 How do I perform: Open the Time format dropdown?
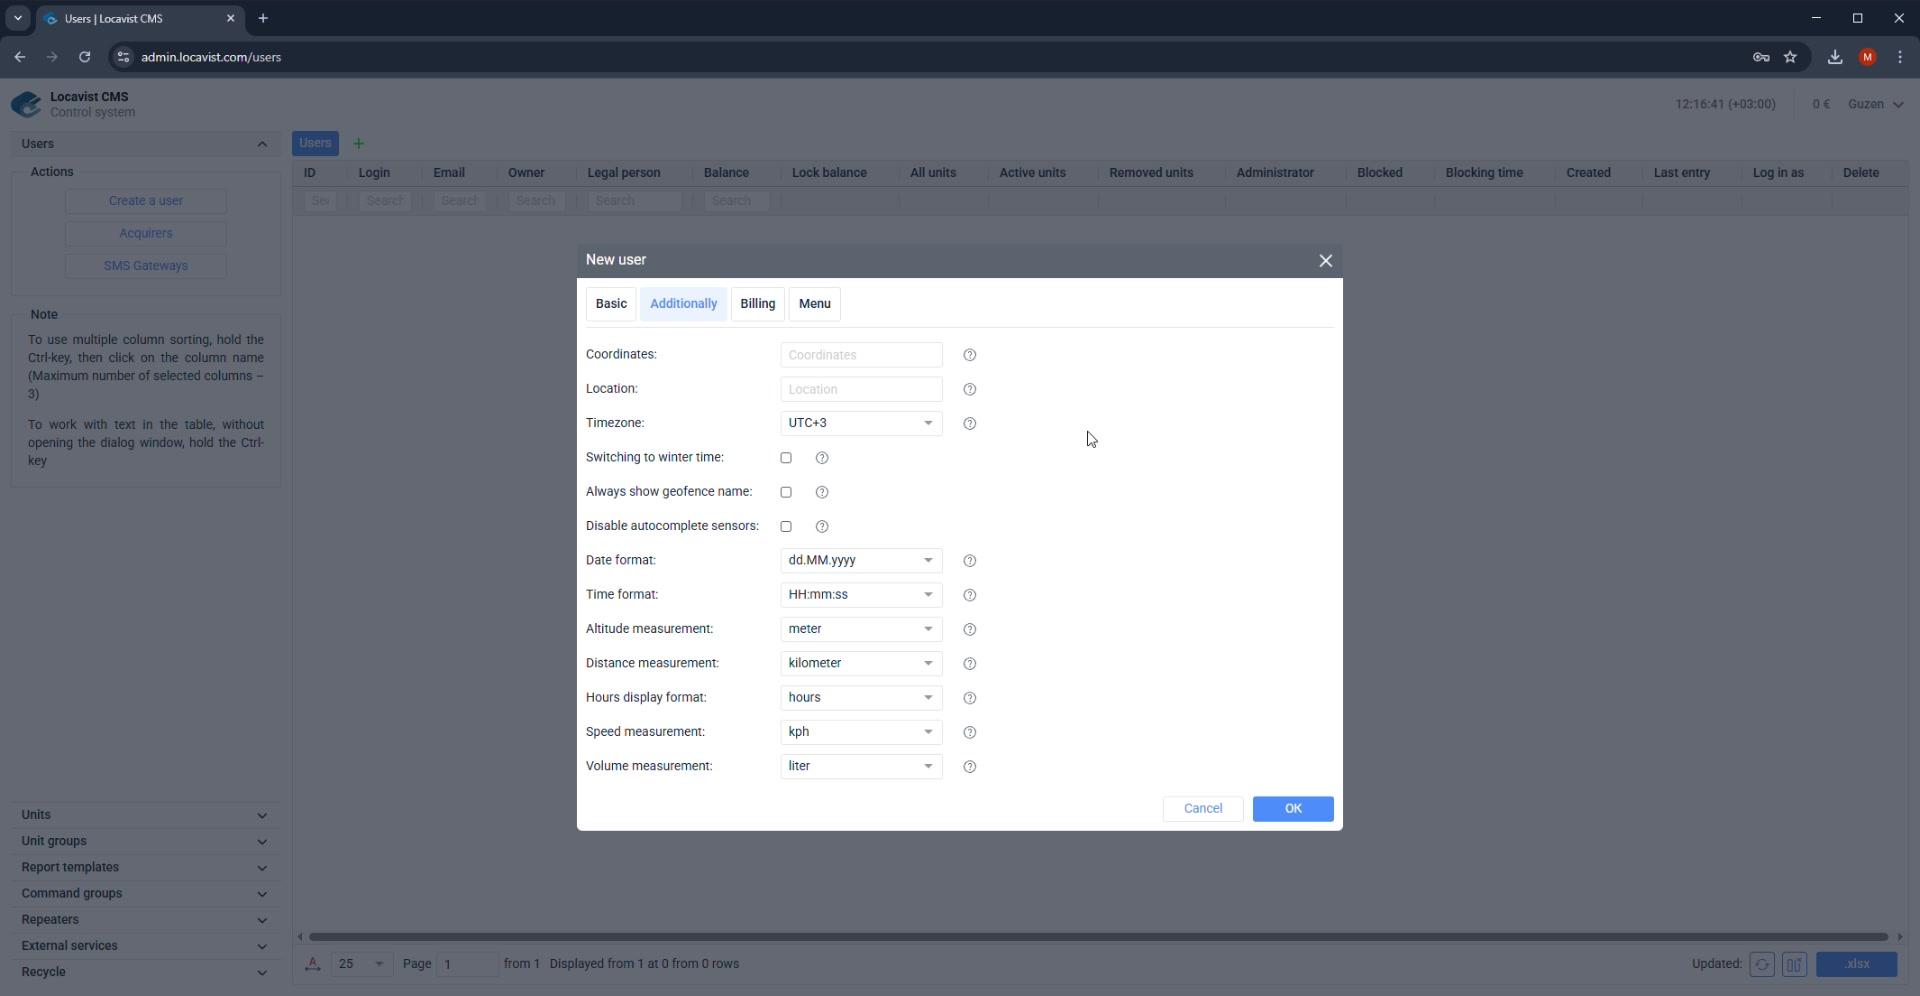tap(861, 595)
